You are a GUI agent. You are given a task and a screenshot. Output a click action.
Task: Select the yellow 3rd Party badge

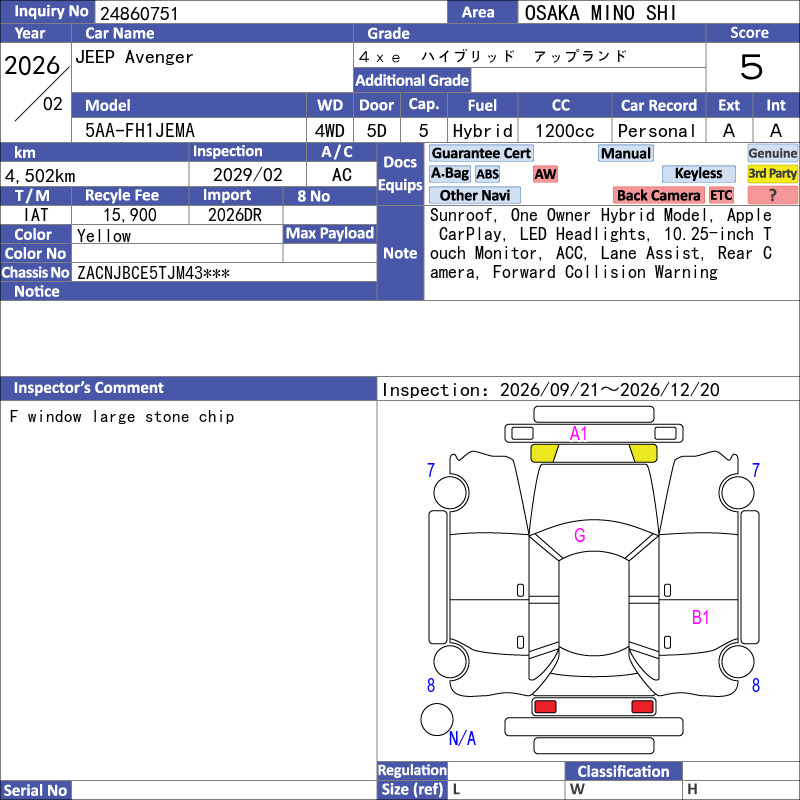[x=772, y=173]
